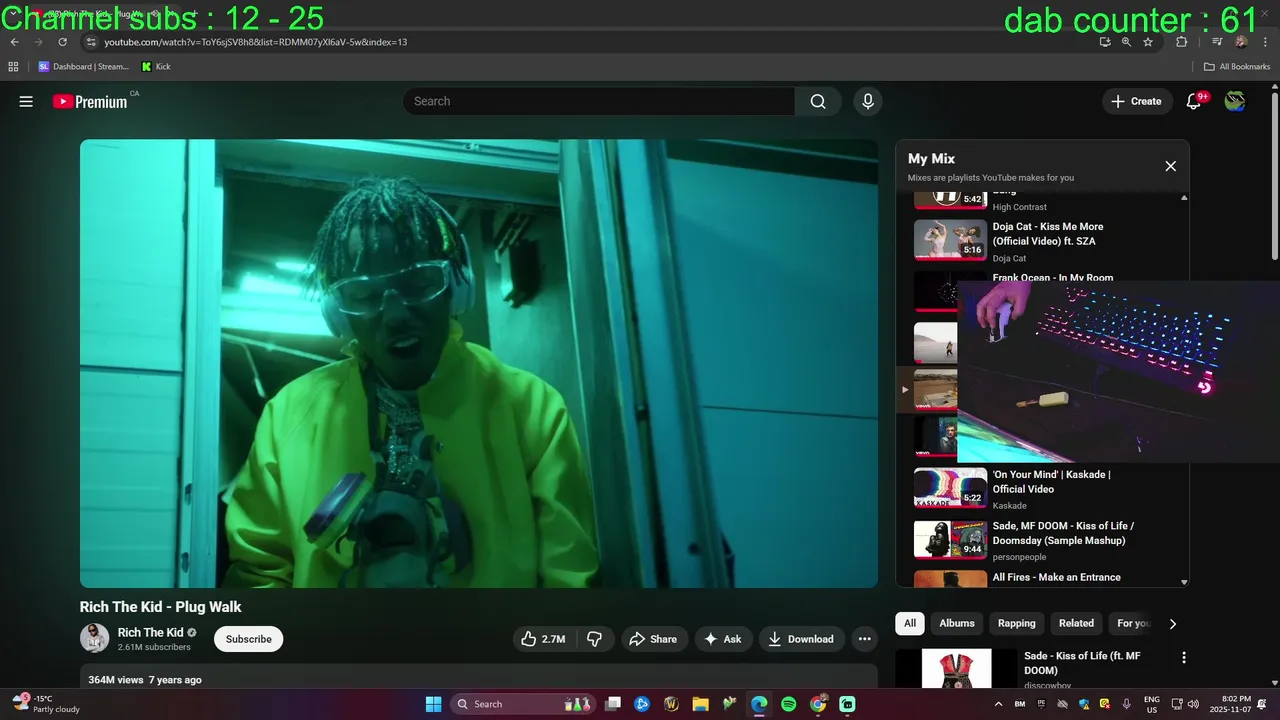Open weather widget Partly cloudy

pos(46,704)
